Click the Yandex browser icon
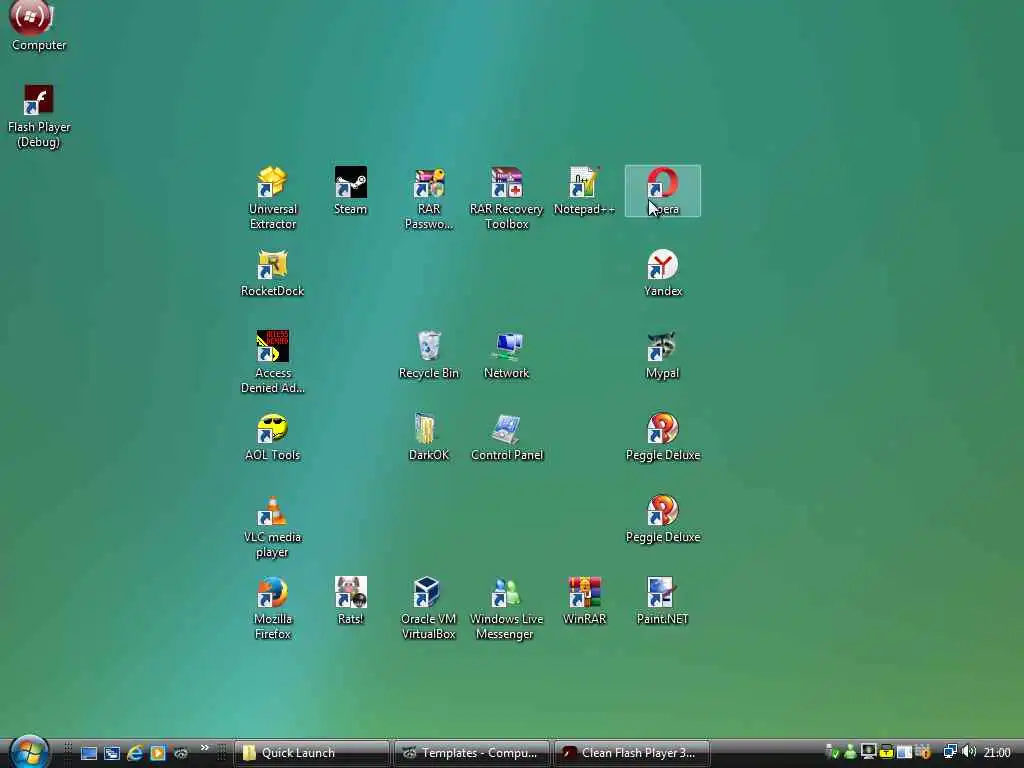 coord(663,273)
